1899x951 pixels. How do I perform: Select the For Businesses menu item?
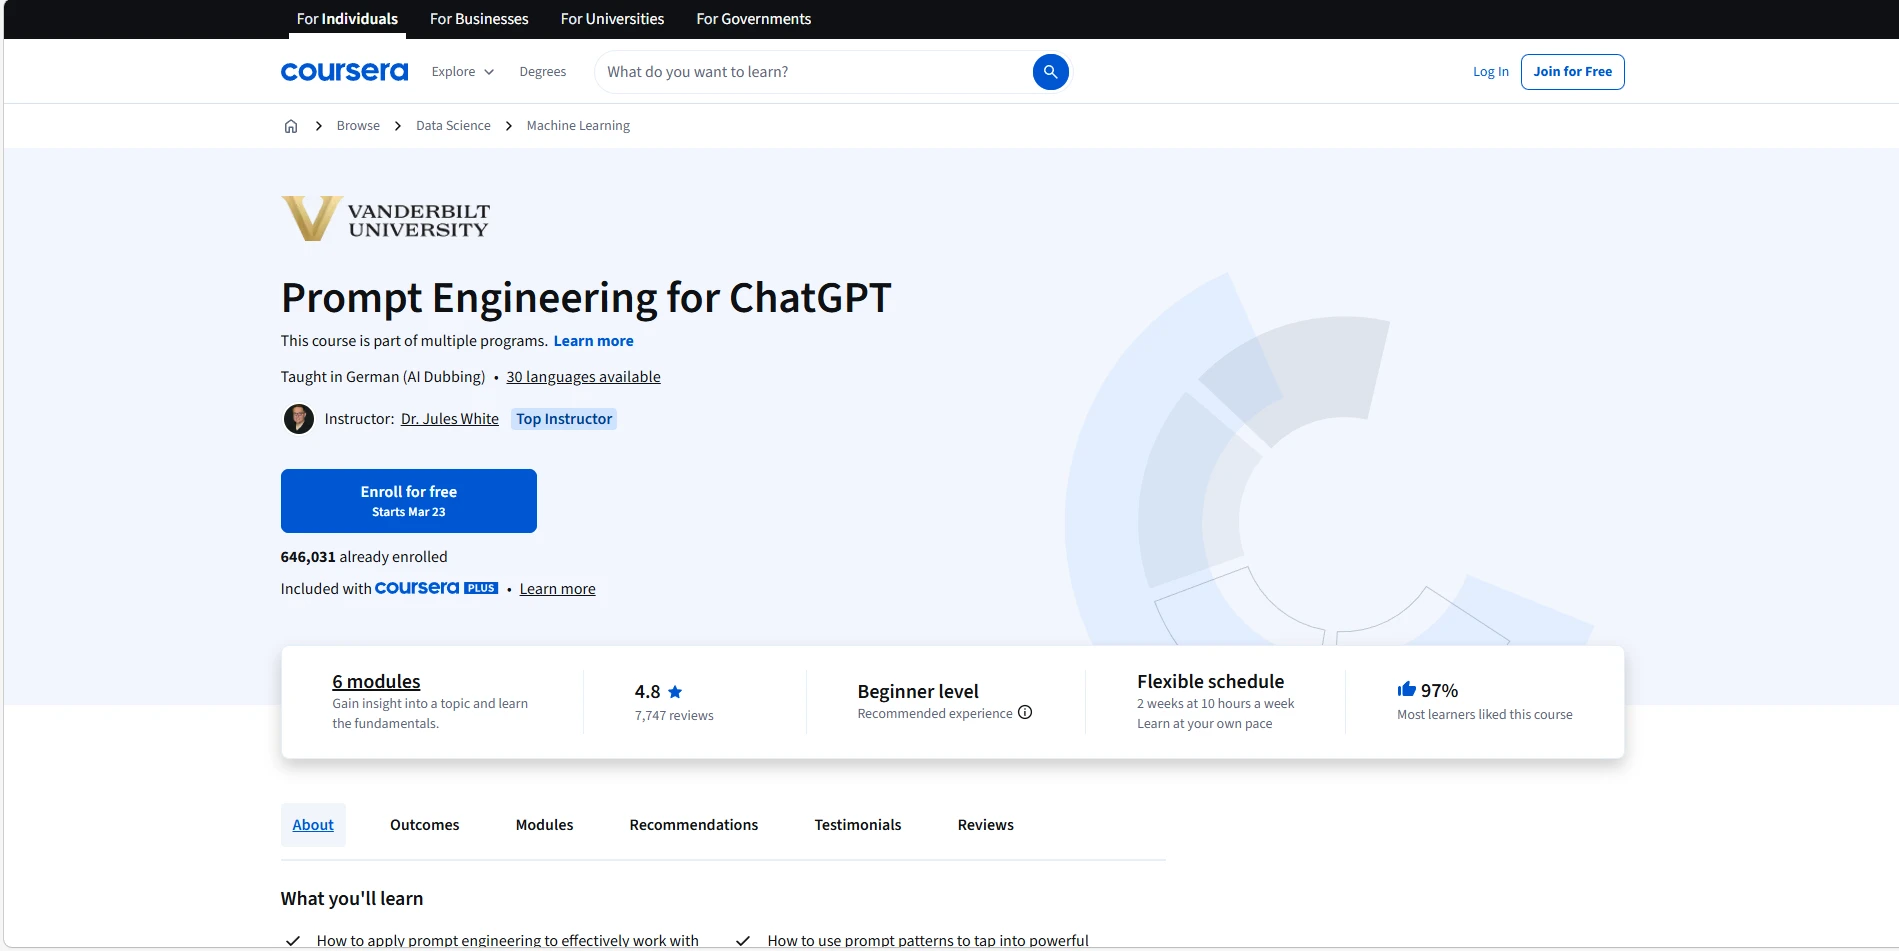tap(479, 18)
